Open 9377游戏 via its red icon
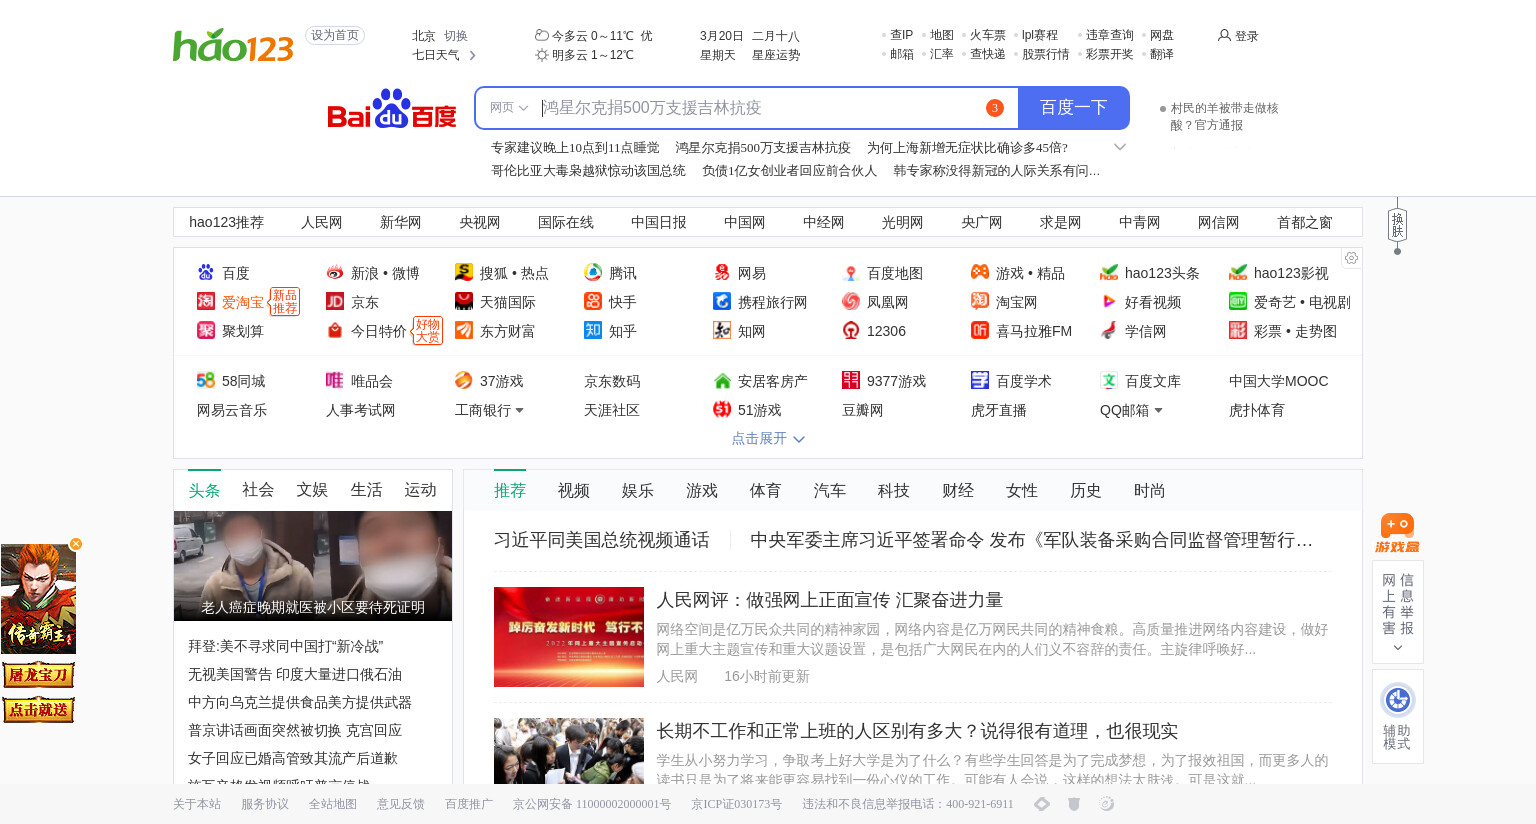The width and height of the screenshot is (1536, 824). [x=851, y=380]
